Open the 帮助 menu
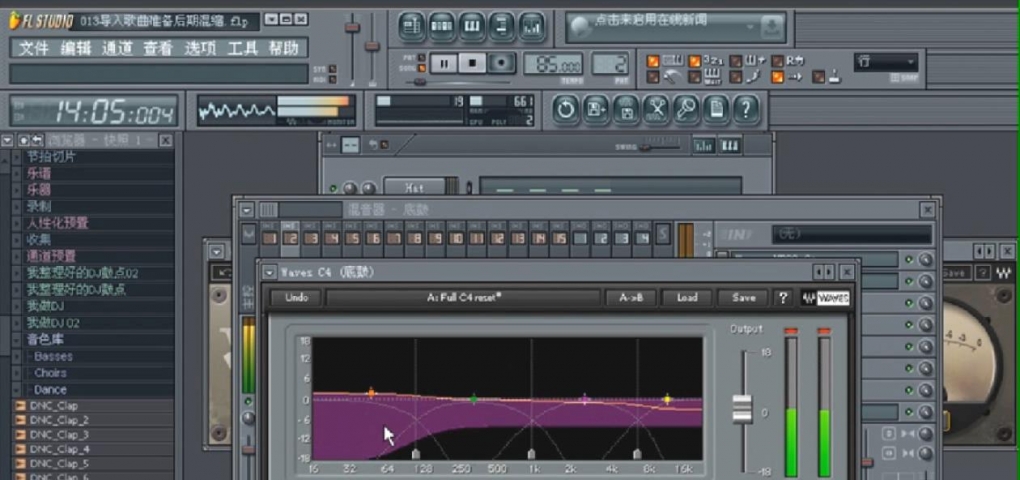 click(284, 48)
